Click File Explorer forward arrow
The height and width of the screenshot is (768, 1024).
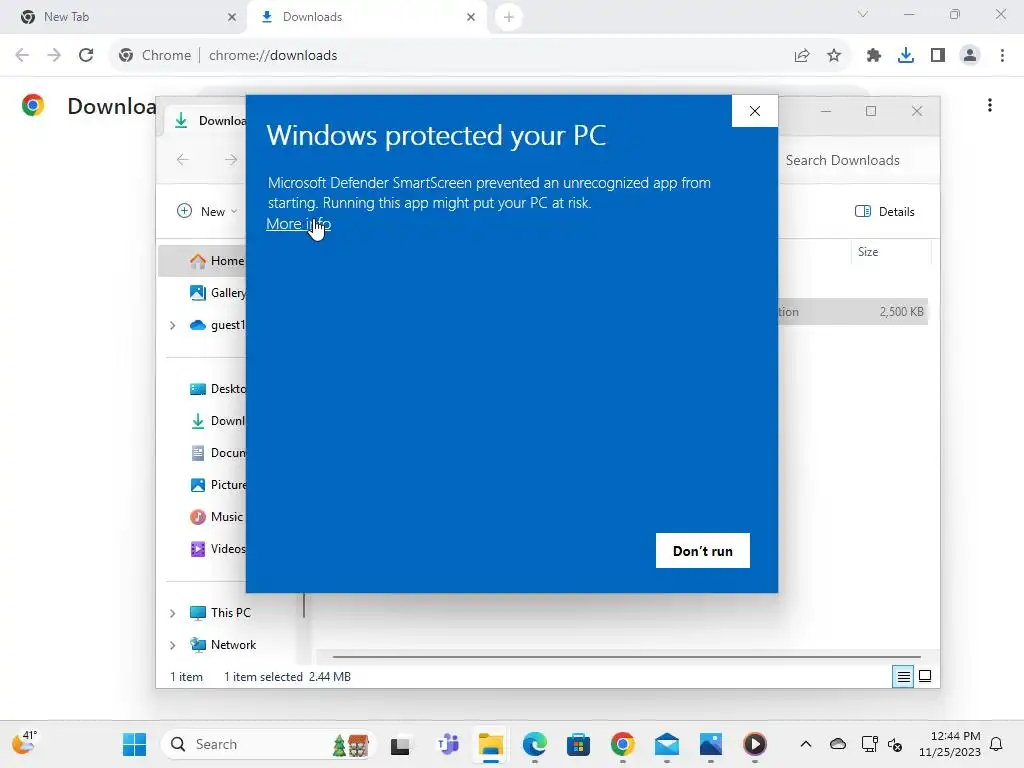[x=231, y=160]
